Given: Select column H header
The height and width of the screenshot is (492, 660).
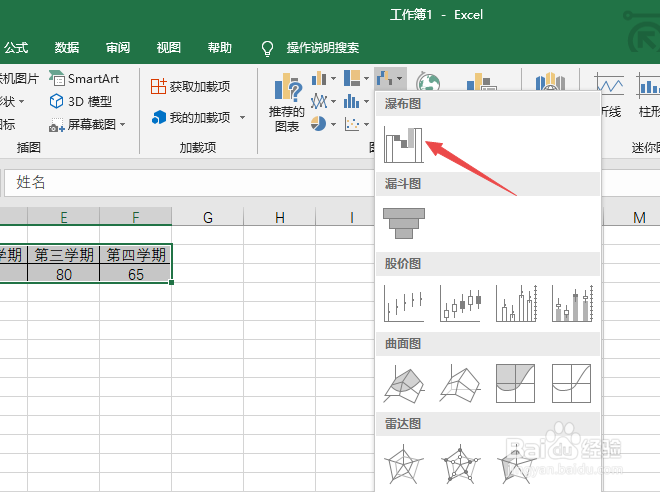Looking at the screenshot, I should point(279,217).
